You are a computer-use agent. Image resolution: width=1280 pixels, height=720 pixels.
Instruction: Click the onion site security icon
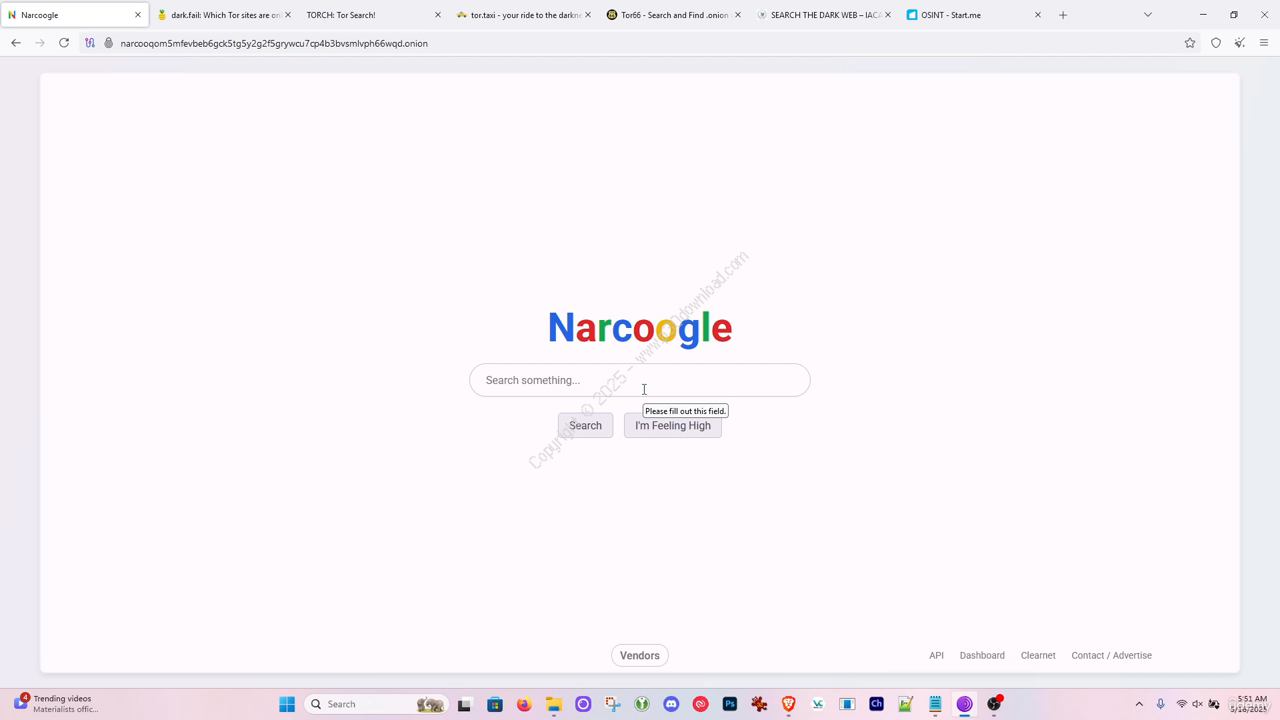(x=109, y=43)
